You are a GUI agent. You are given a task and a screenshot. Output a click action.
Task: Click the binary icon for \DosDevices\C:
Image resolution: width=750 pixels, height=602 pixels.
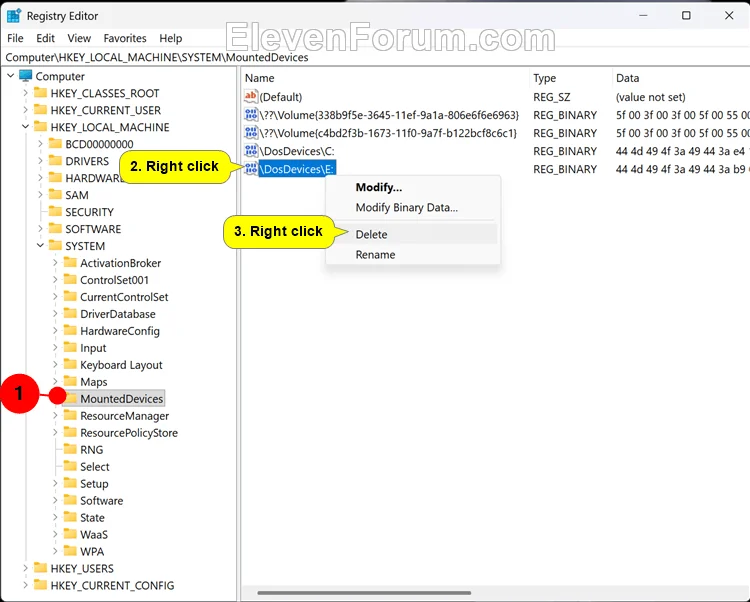click(x=251, y=151)
